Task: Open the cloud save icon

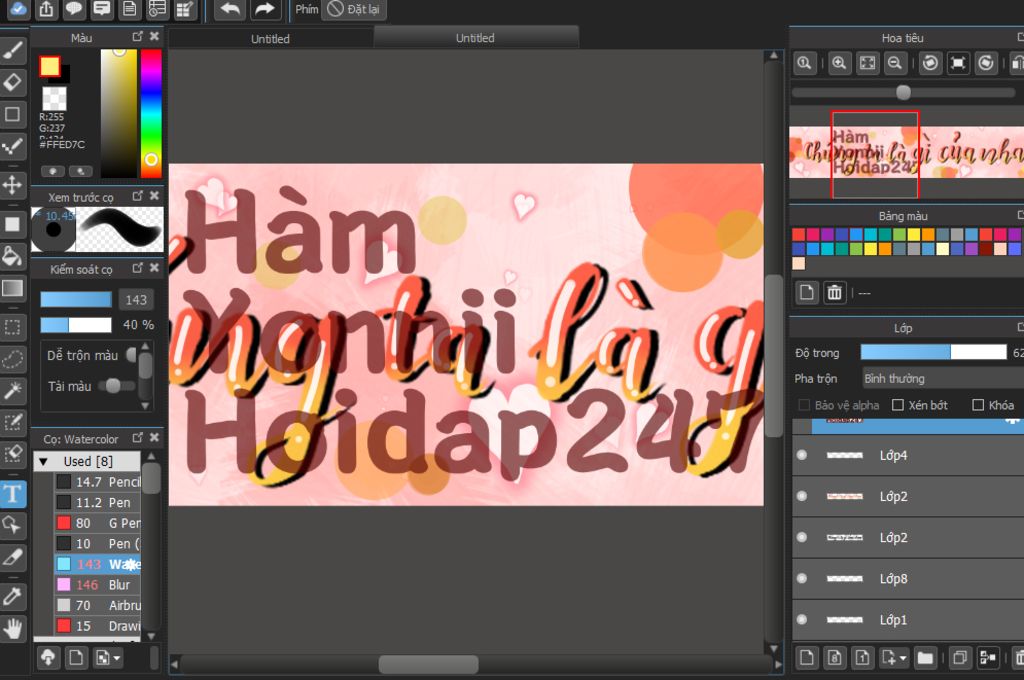Action: tap(18, 9)
